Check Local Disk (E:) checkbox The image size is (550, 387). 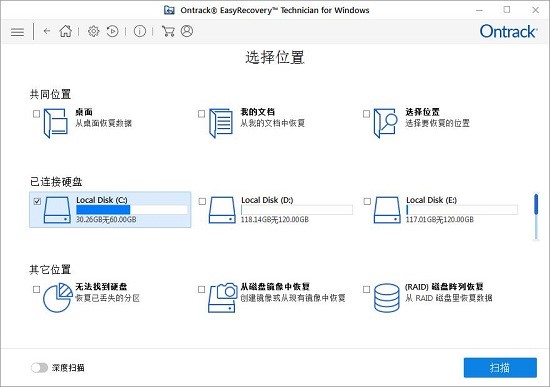click(x=367, y=201)
